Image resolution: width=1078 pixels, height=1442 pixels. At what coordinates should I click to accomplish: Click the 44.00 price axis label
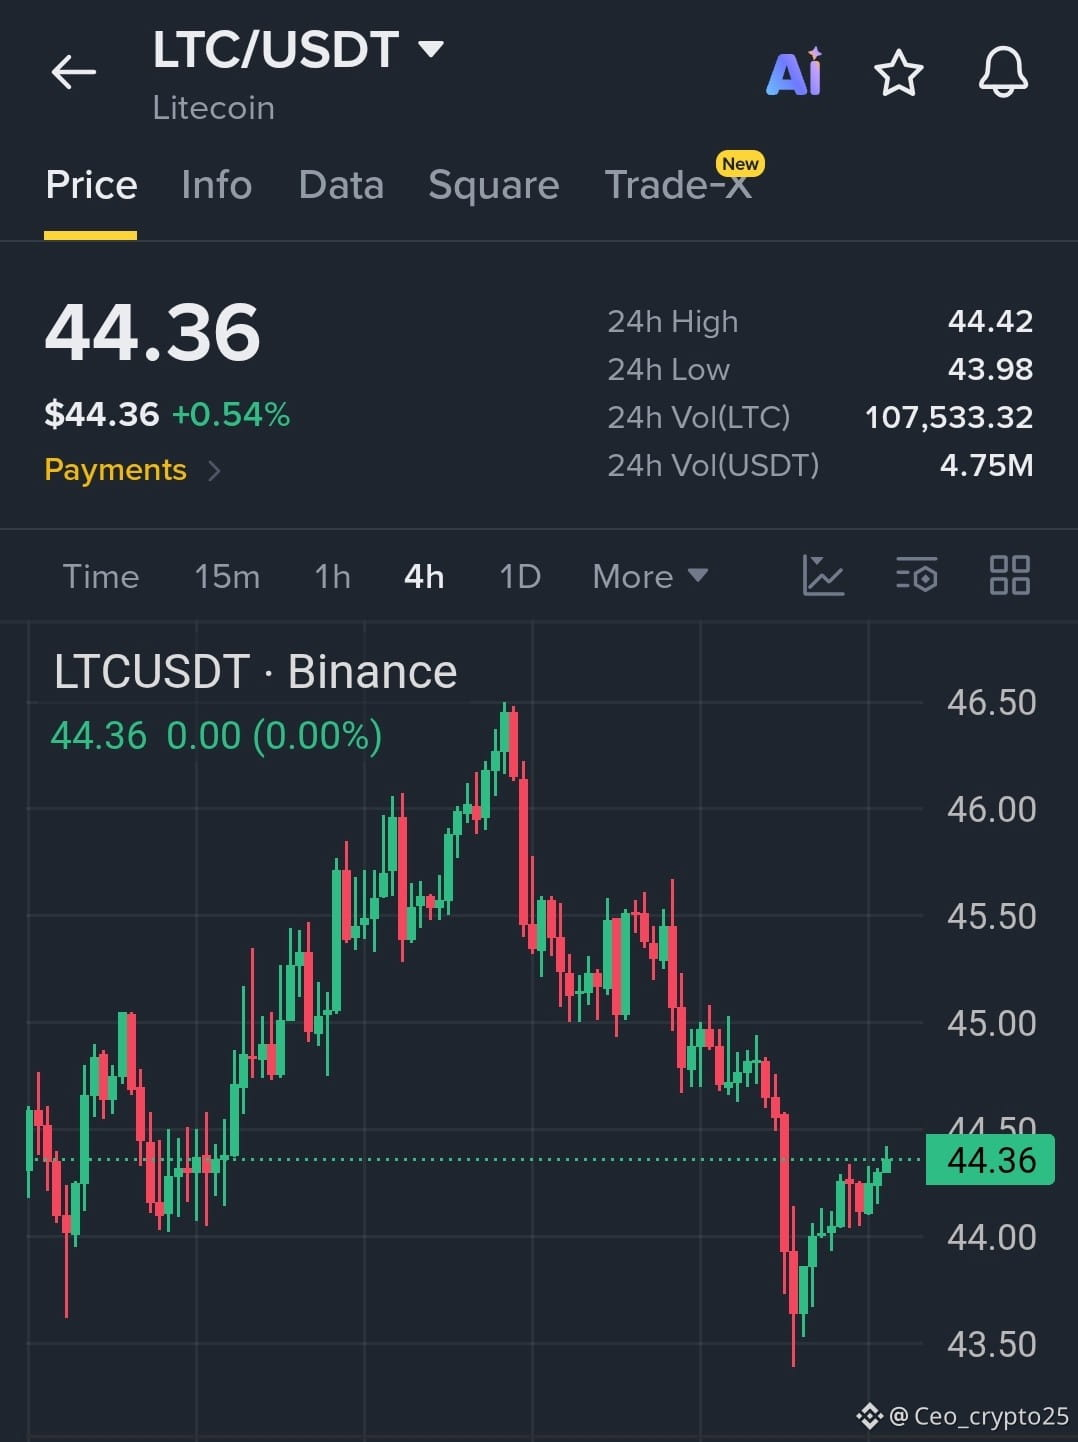(x=991, y=1237)
